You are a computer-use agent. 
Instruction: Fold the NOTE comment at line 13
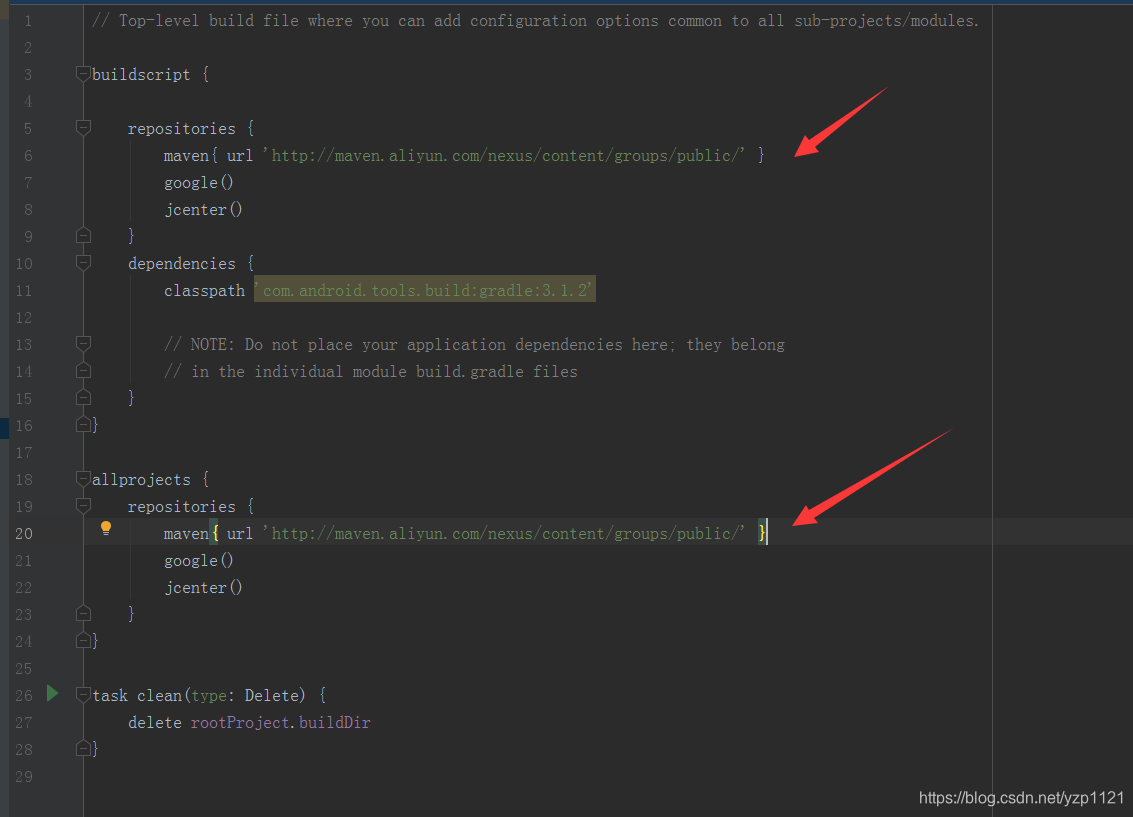[83, 344]
